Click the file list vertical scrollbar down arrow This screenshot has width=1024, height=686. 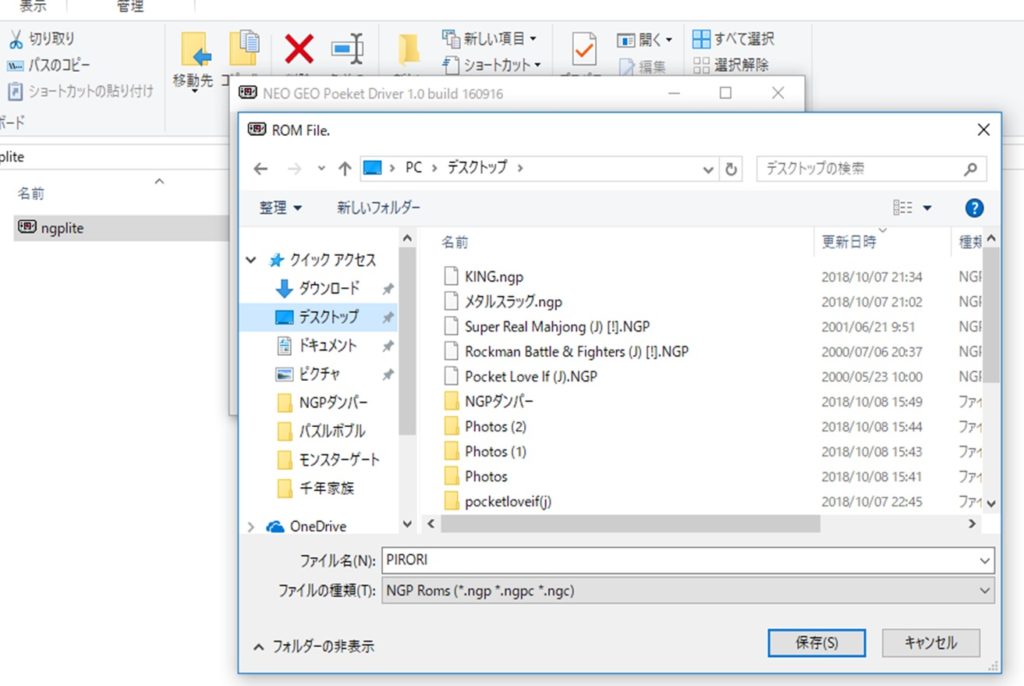991,504
